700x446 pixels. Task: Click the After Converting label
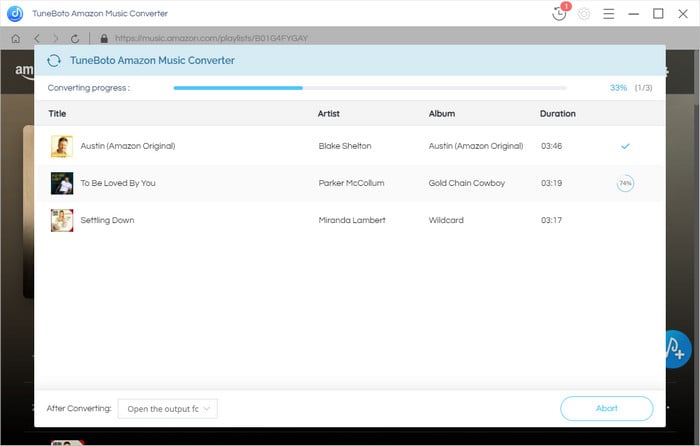click(x=79, y=408)
